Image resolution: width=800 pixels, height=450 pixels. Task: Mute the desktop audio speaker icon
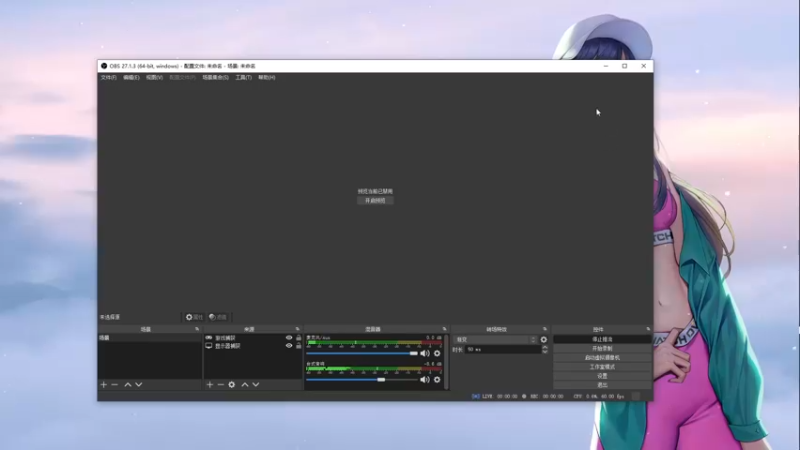point(425,380)
